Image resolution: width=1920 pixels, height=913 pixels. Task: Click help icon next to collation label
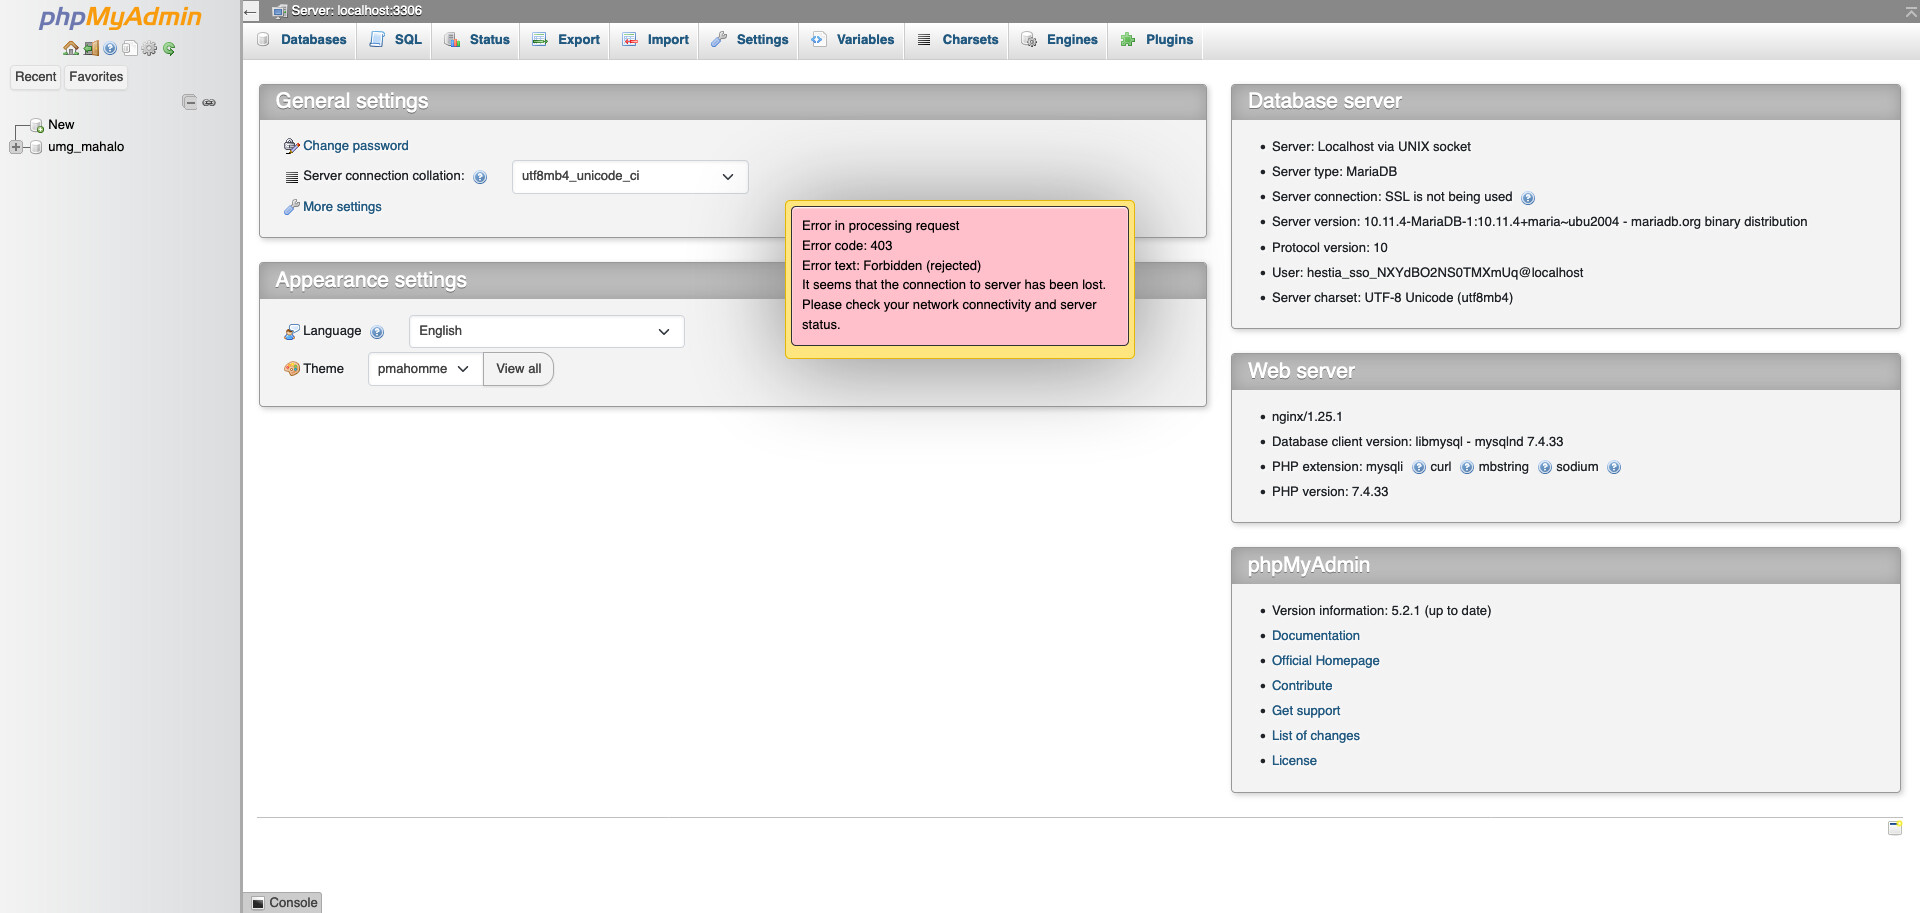(x=480, y=177)
